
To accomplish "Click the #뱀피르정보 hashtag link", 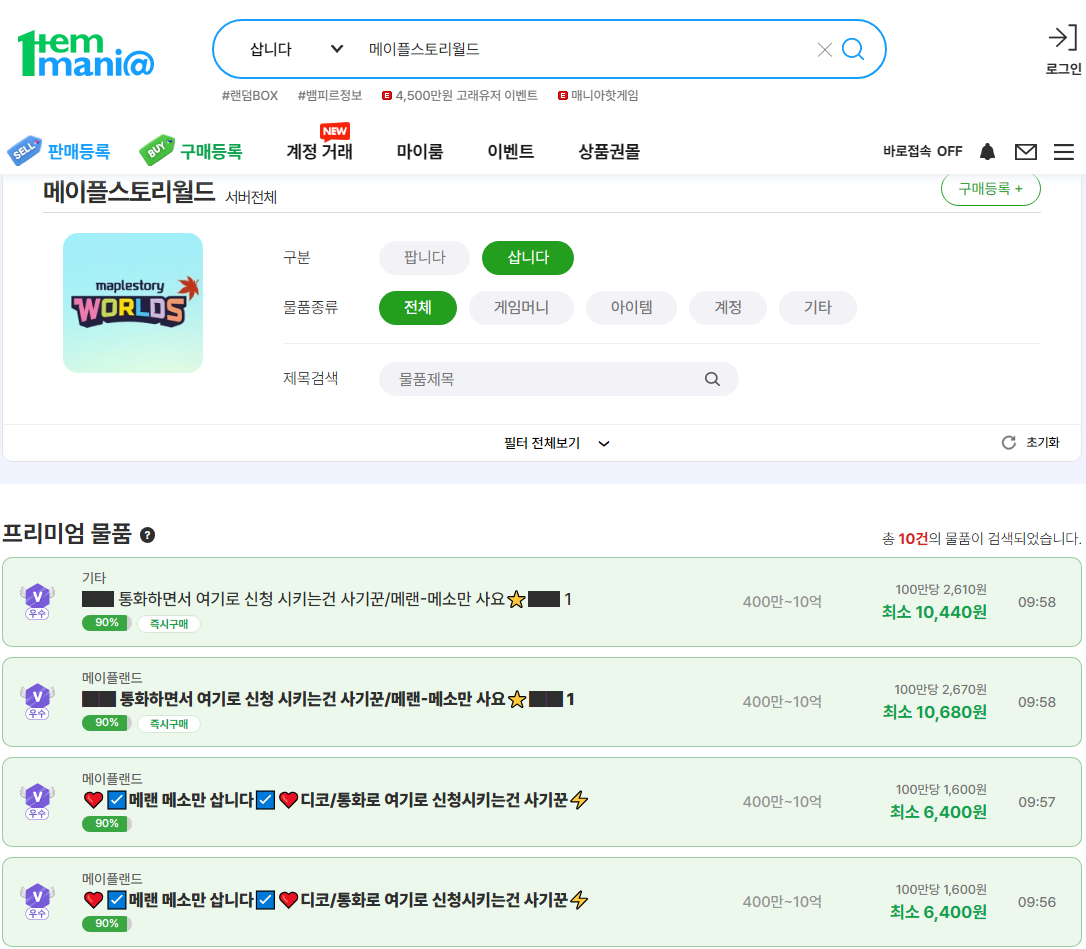I will [330, 96].
